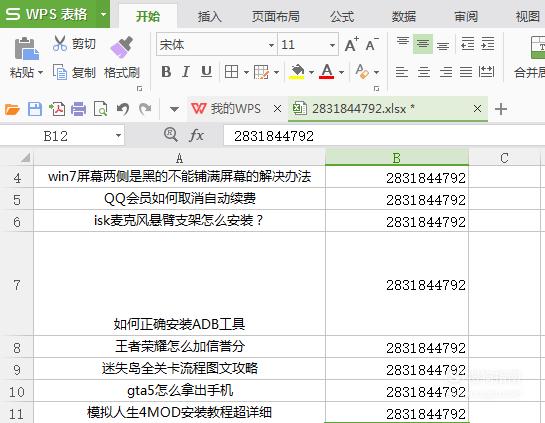This screenshot has width=545, height=423.
Task: Click the formula bar input field
Action: (x=384, y=136)
